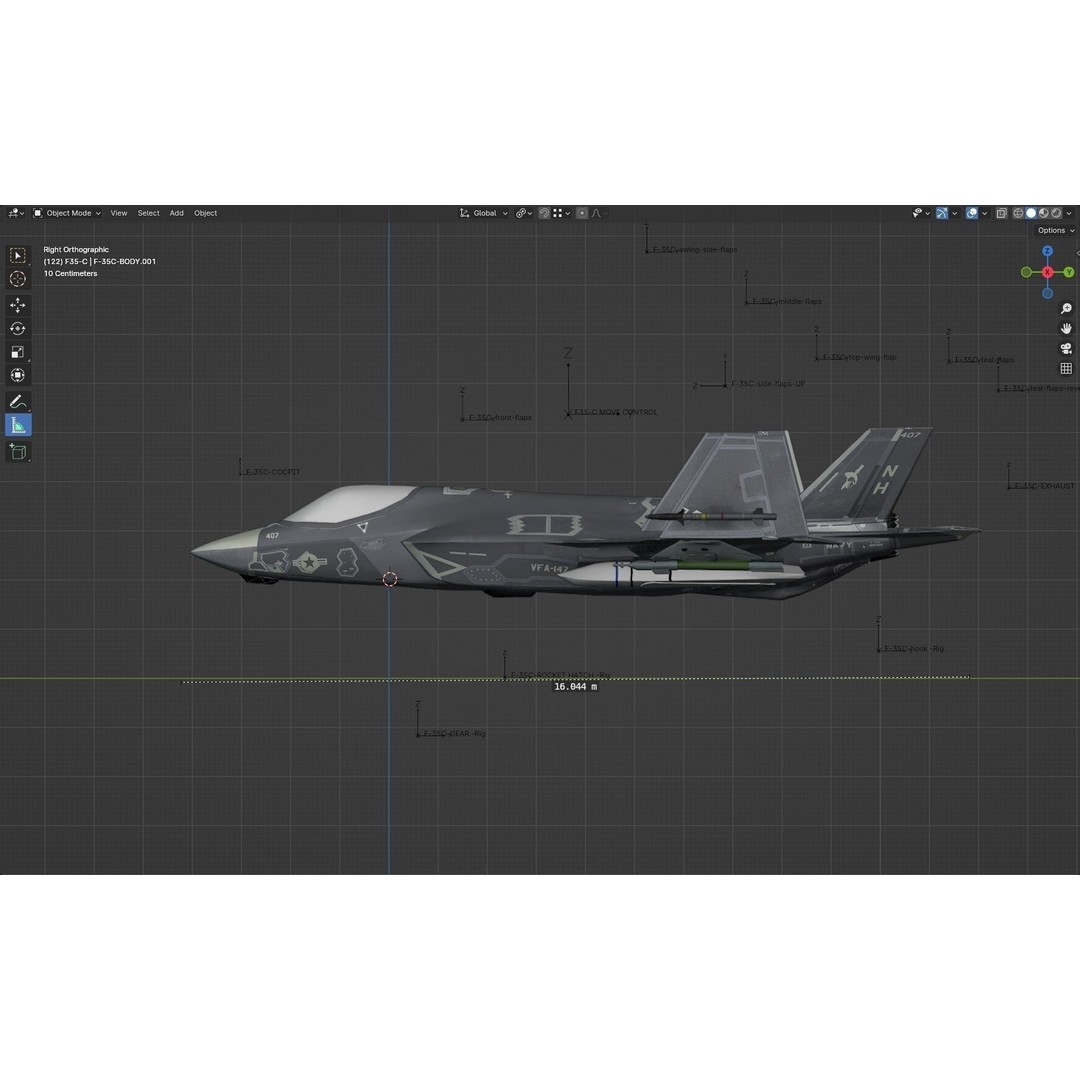Open the proportional falloff dropdown

click(599, 214)
